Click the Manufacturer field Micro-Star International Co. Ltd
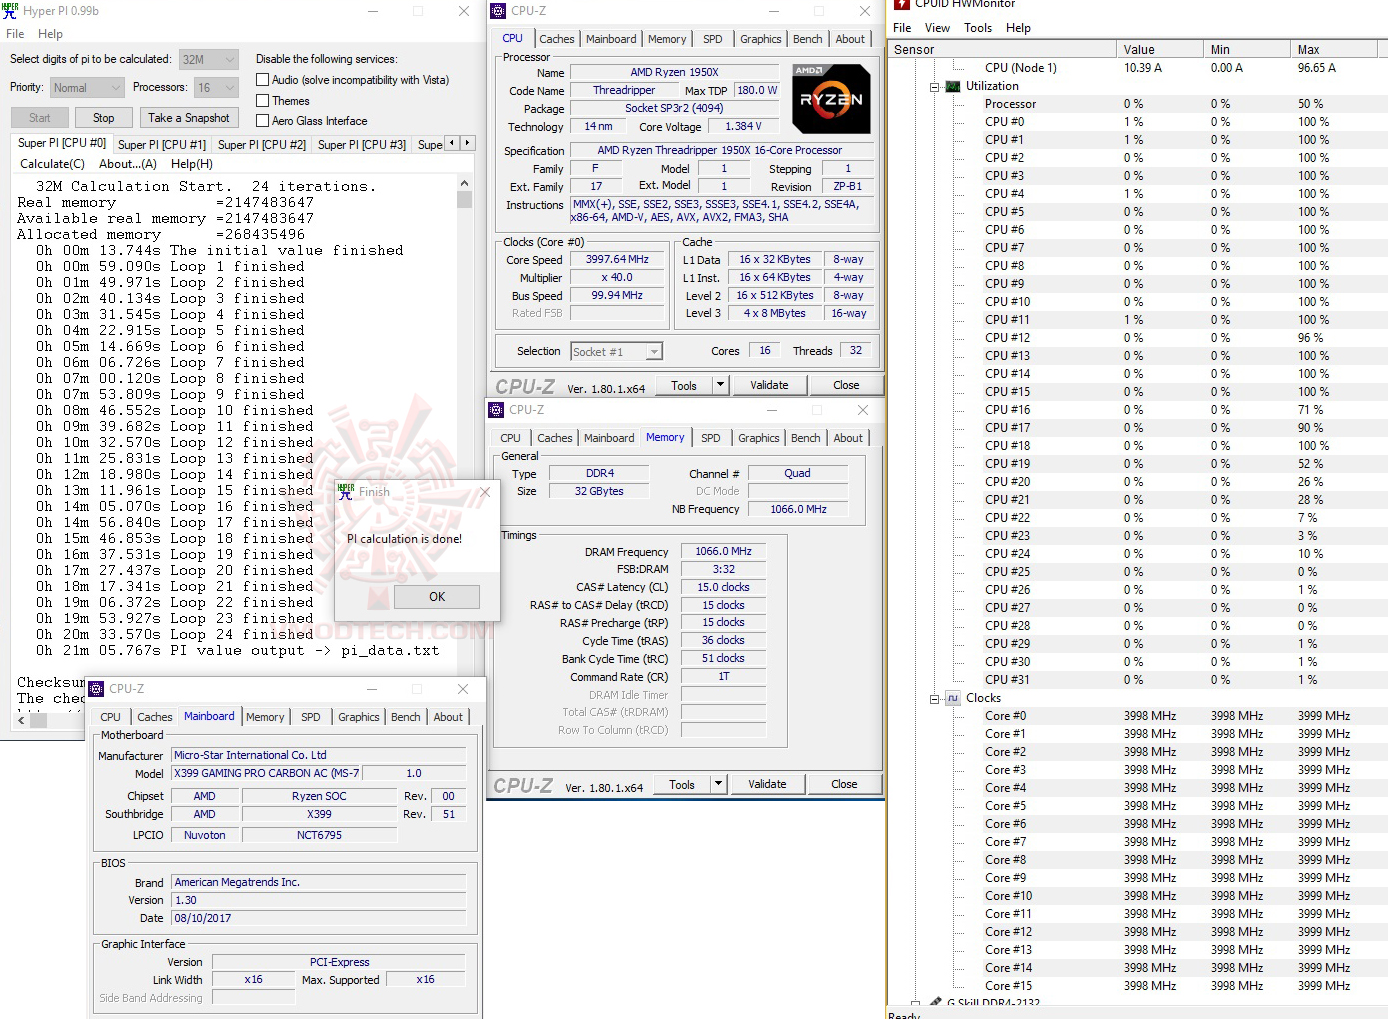 click(319, 756)
